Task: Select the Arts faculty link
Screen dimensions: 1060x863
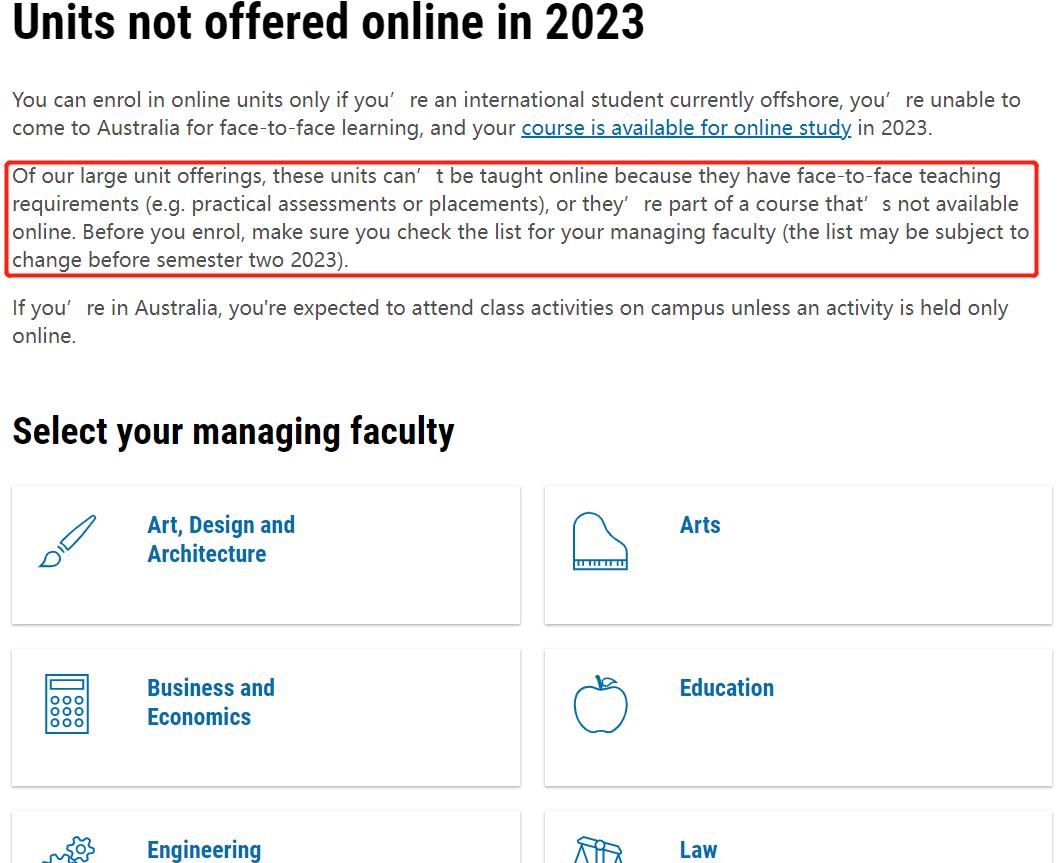Action: coord(700,525)
